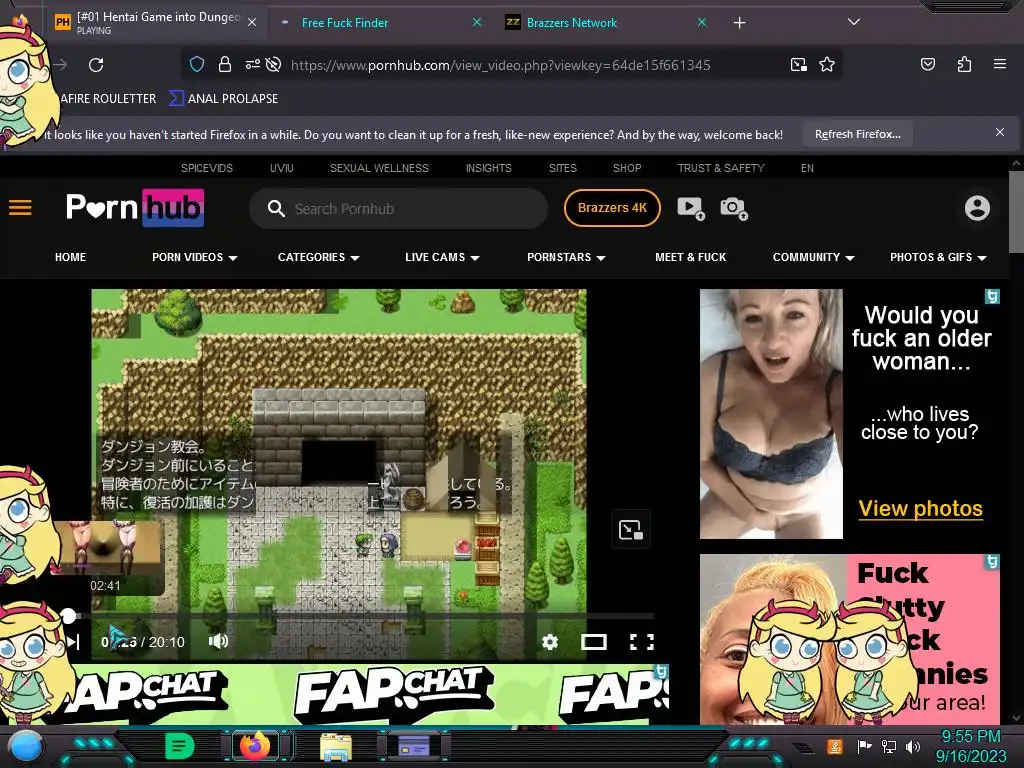Open the UVIU top link
This screenshot has height=768, width=1024.
281,168
